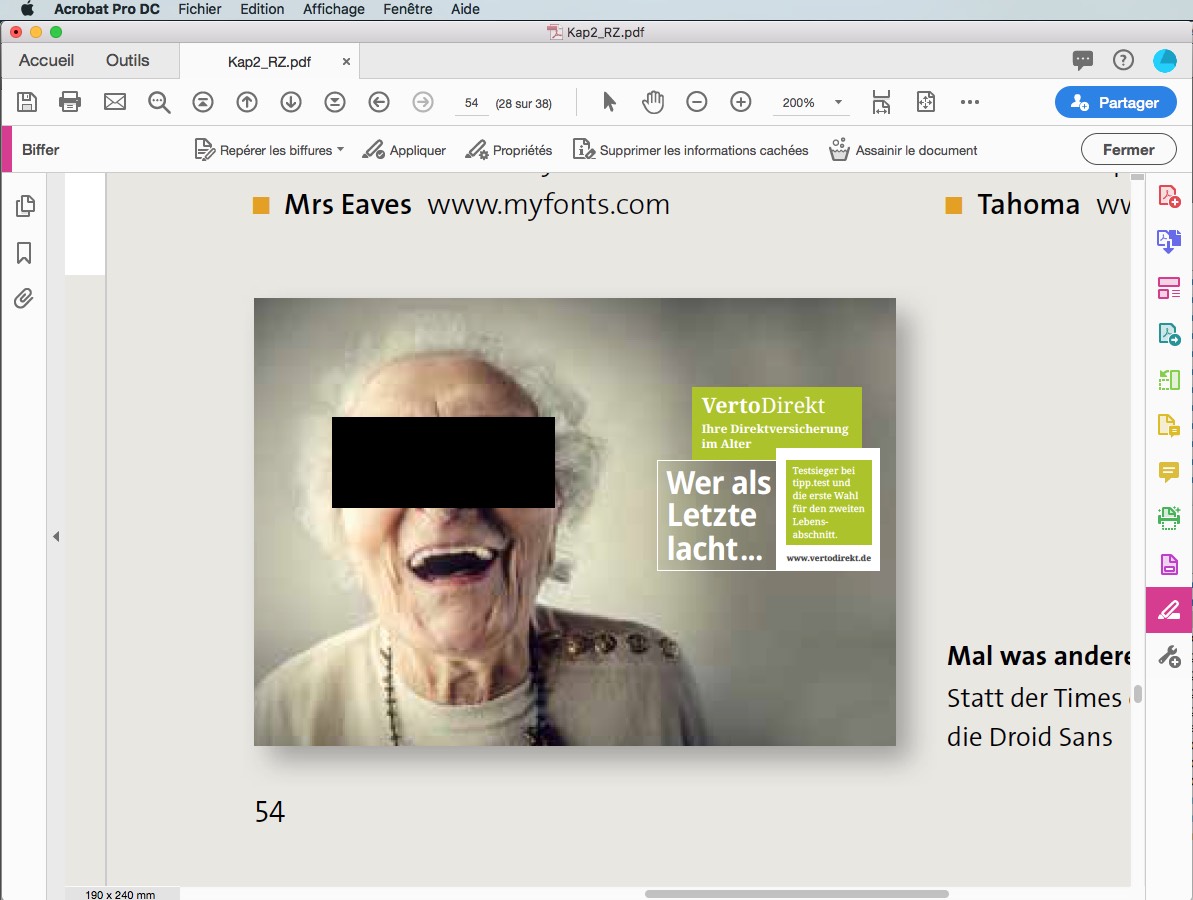Open Edition menu
This screenshot has height=900, width=1193.
click(262, 9)
